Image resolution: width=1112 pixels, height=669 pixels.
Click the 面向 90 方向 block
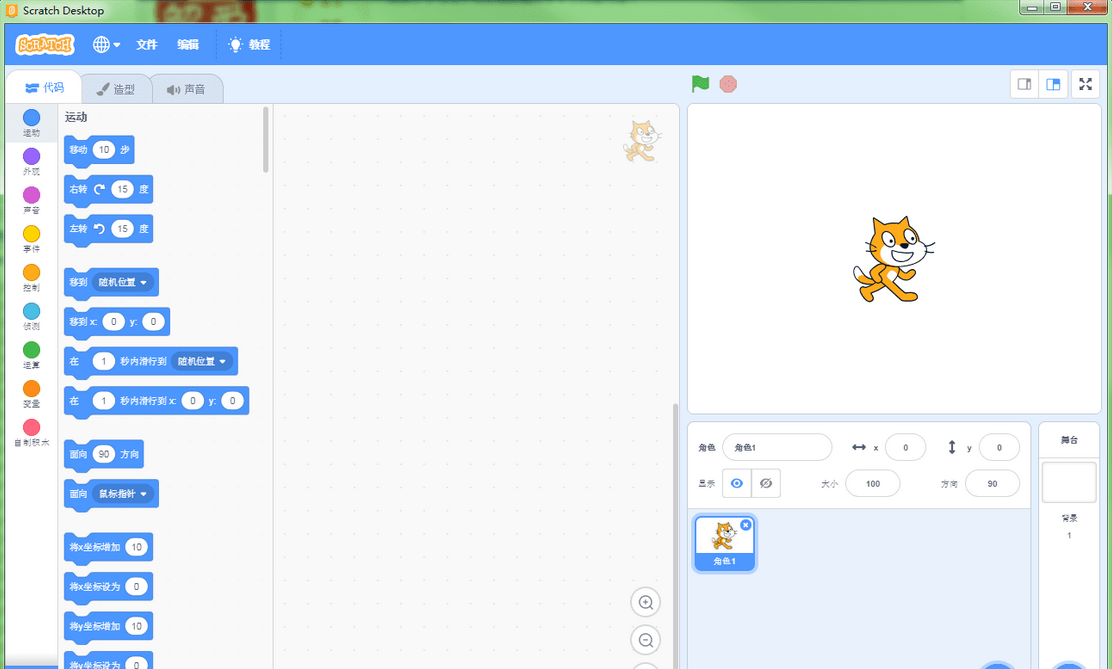pos(104,455)
